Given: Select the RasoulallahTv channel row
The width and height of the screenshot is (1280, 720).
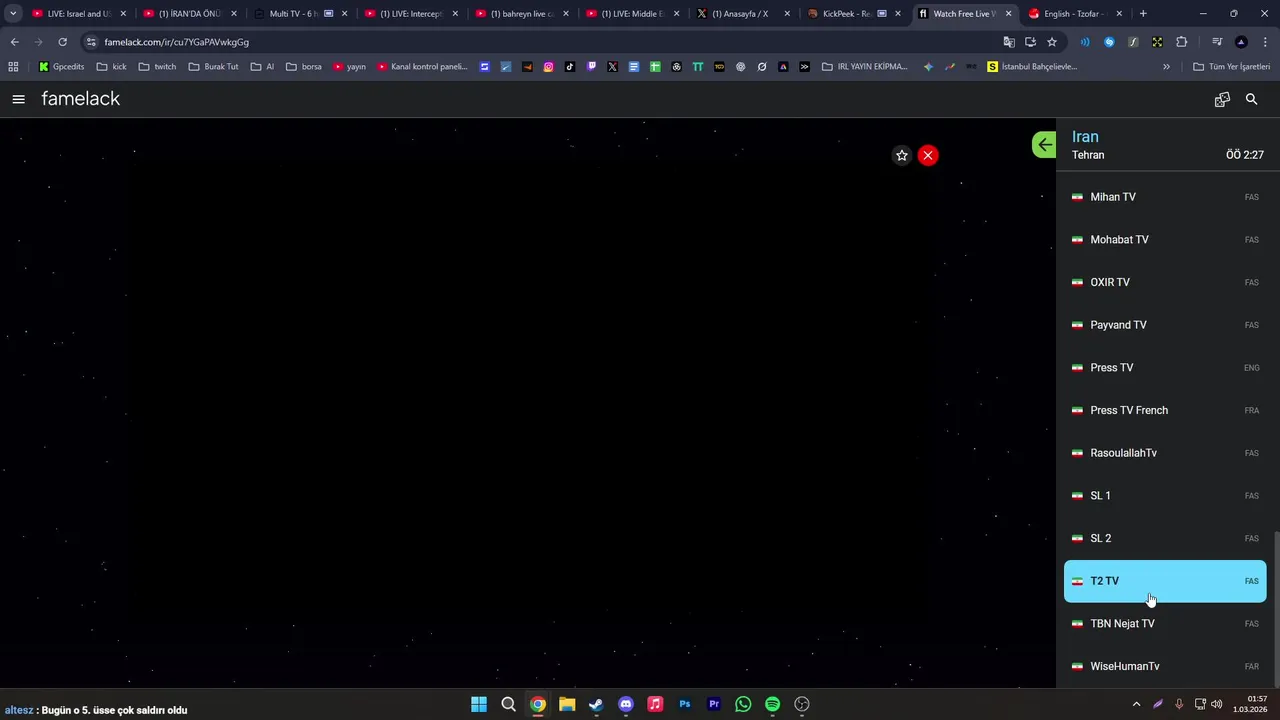Looking at the screenshot, I should pos(1165,453).
